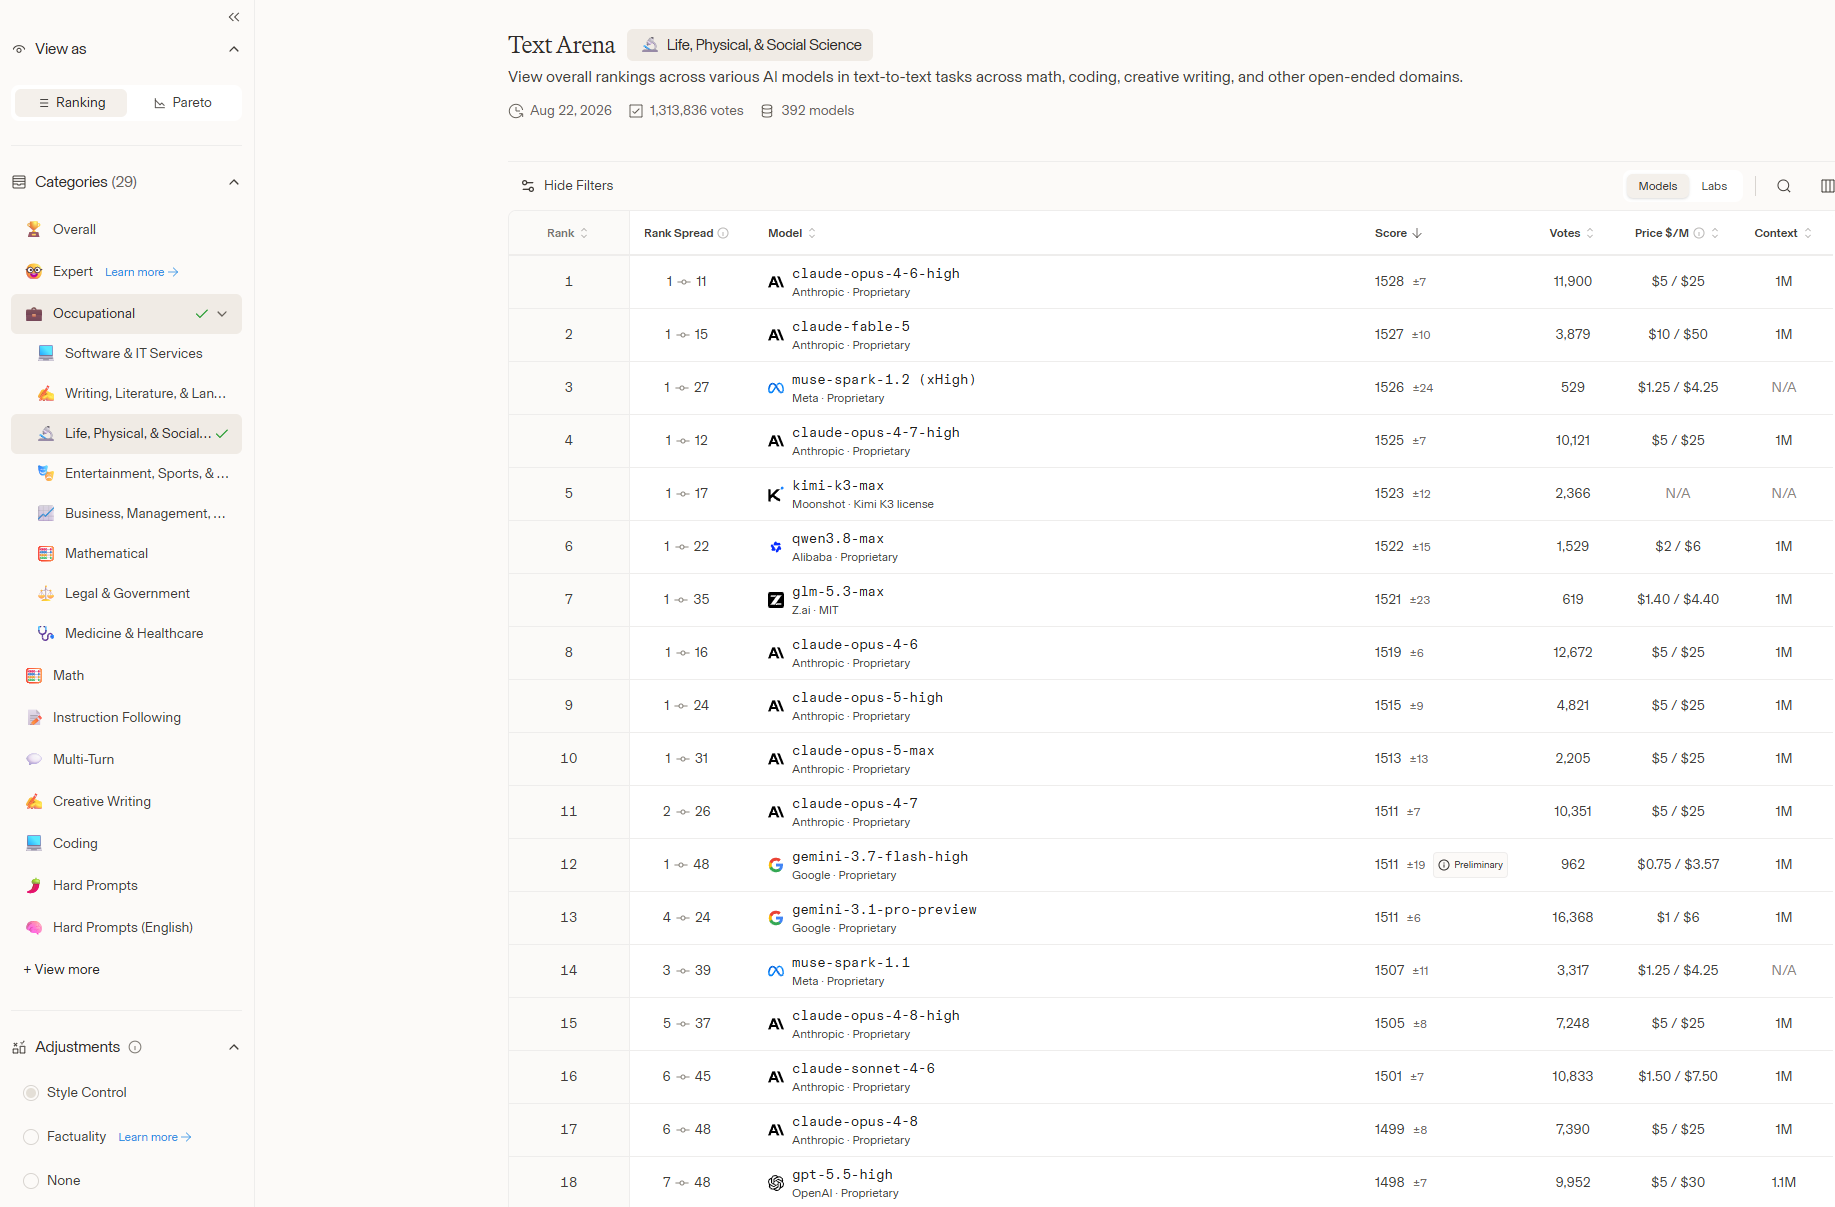The height and width of the screenshot is (1207, 1835).
Task: Click the Text Arena page title
Action: 562,45
